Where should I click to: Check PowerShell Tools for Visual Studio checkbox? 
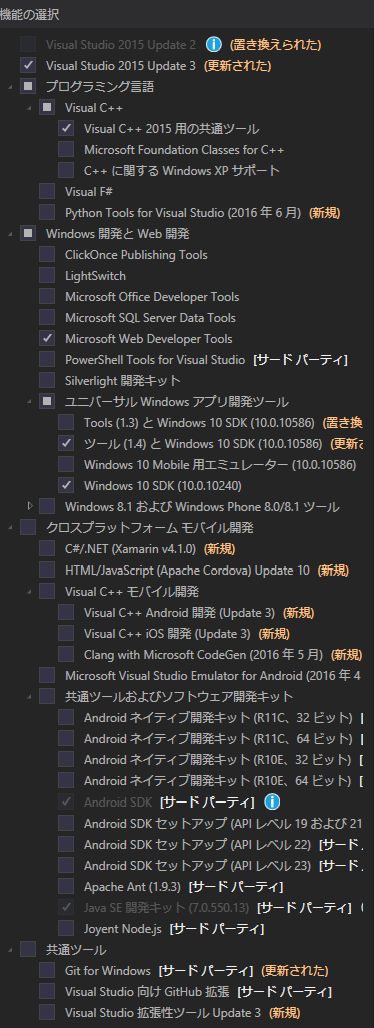47,359
